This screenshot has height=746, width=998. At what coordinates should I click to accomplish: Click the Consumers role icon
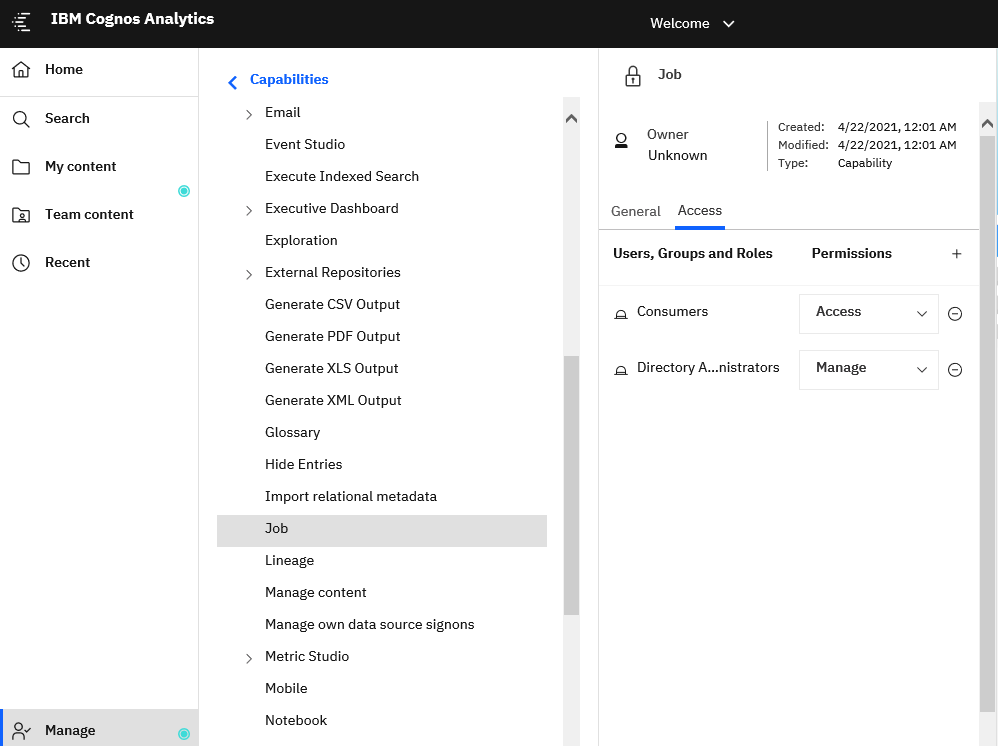[621, 314]
